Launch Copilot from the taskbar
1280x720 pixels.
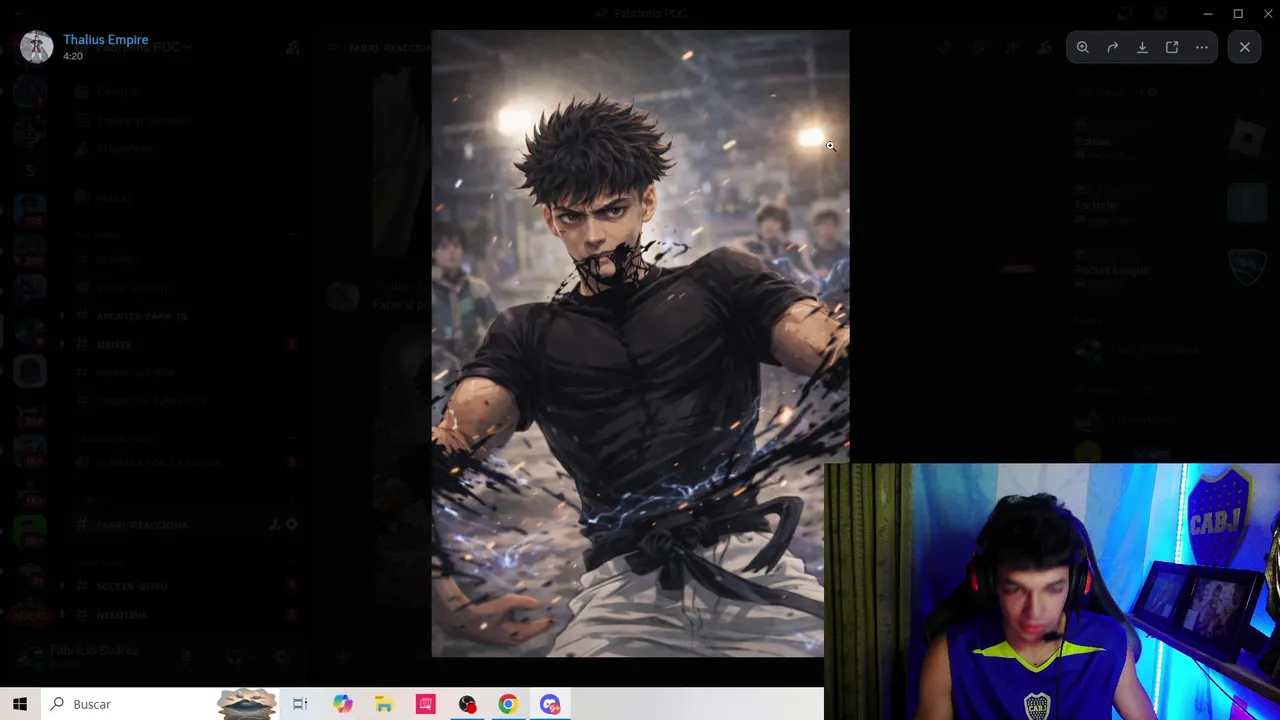click(x=343, y=704)
